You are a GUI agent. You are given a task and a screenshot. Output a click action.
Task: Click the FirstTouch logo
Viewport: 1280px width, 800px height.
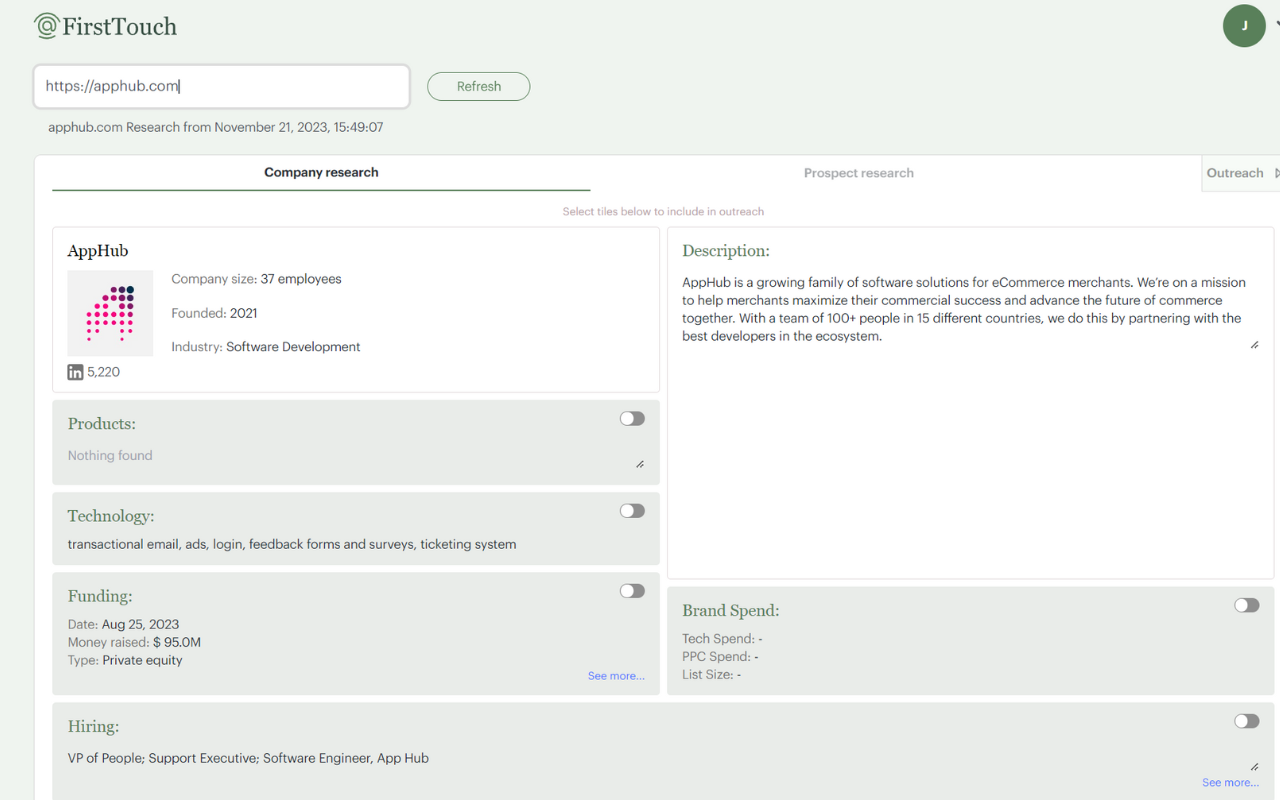click(105, 26)
